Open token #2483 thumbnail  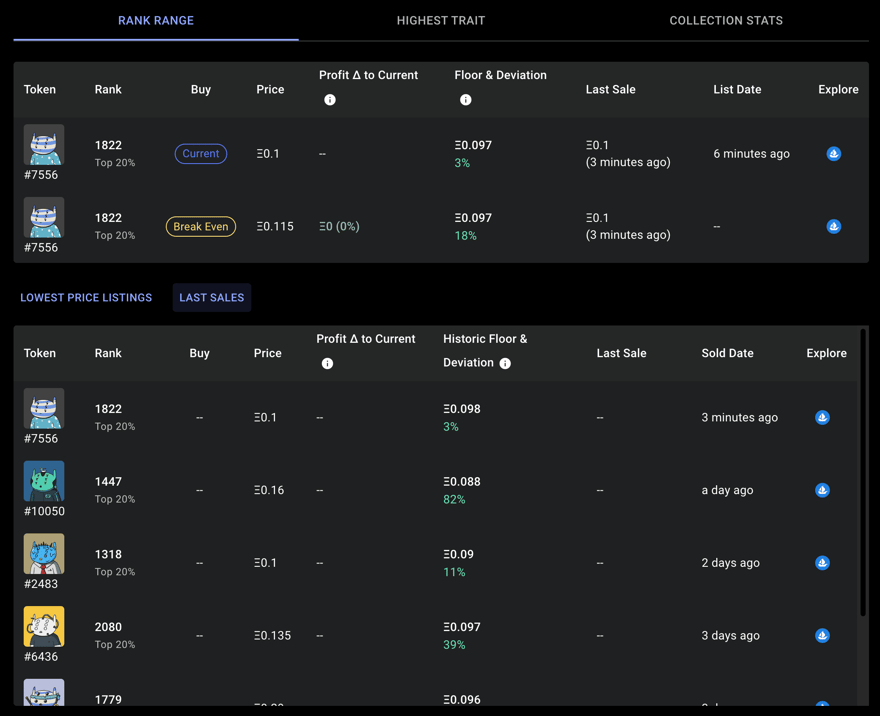pyautogui.click(x=44, y=554)
